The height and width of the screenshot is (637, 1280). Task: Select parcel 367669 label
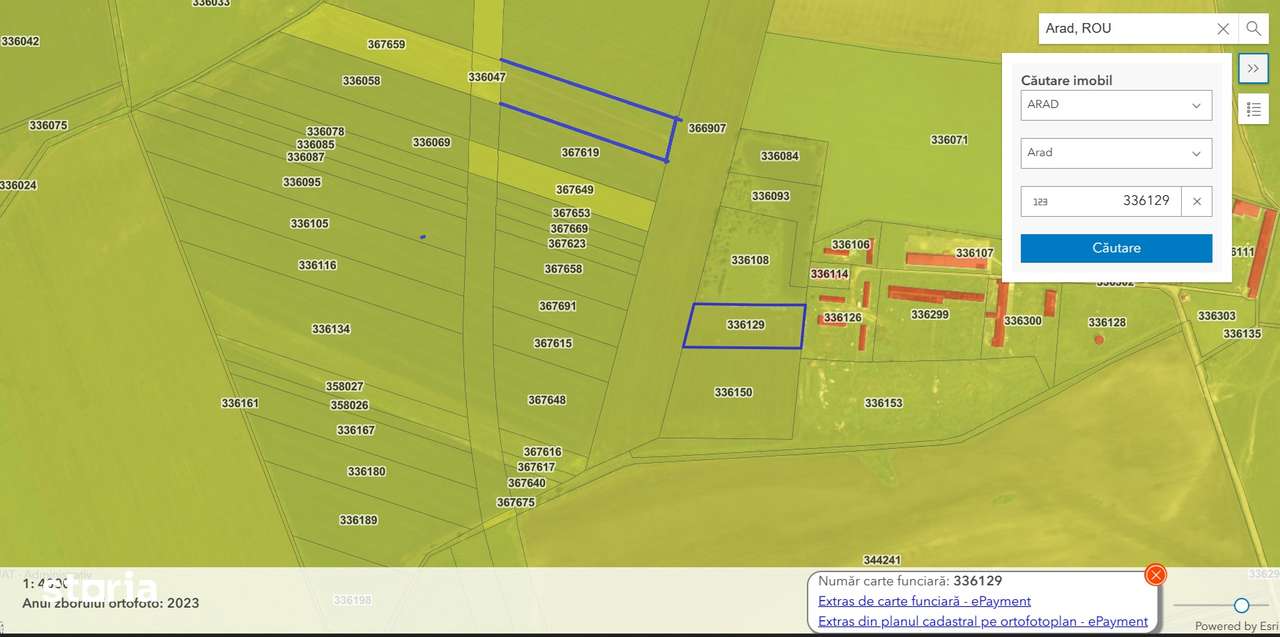click(x=569, y=229)
